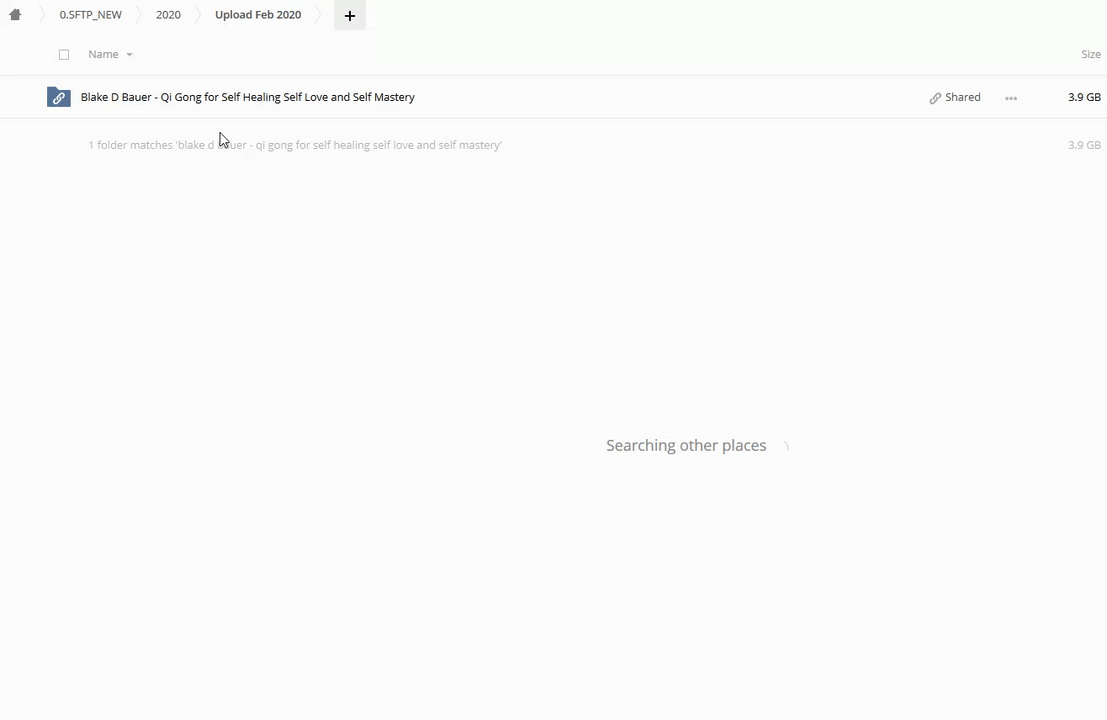Click the chevron after Upload Feb 2020
Viewport: 1107px width, 720px height.
tap(319, 15)
